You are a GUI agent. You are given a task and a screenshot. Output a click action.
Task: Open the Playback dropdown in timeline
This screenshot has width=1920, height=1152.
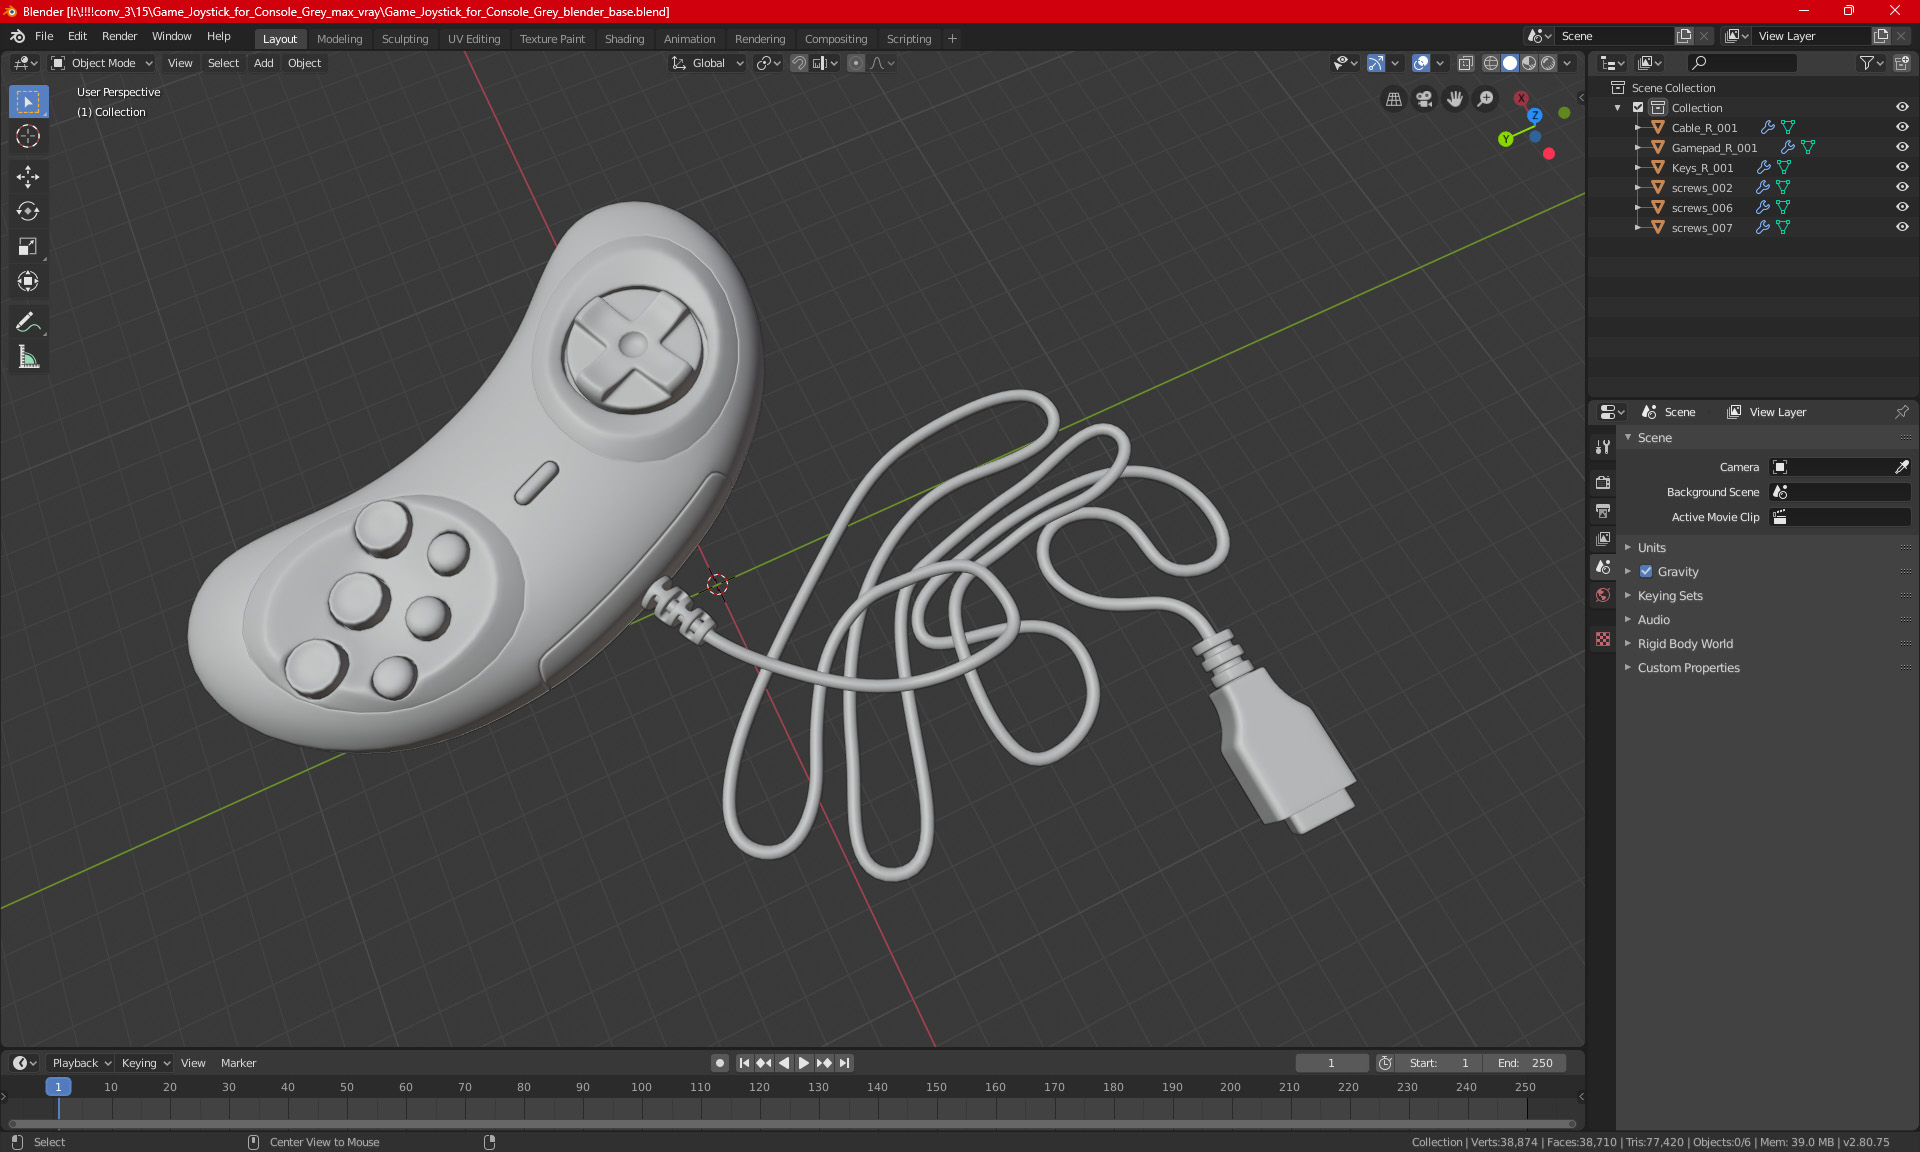[x=81, y=1063]
